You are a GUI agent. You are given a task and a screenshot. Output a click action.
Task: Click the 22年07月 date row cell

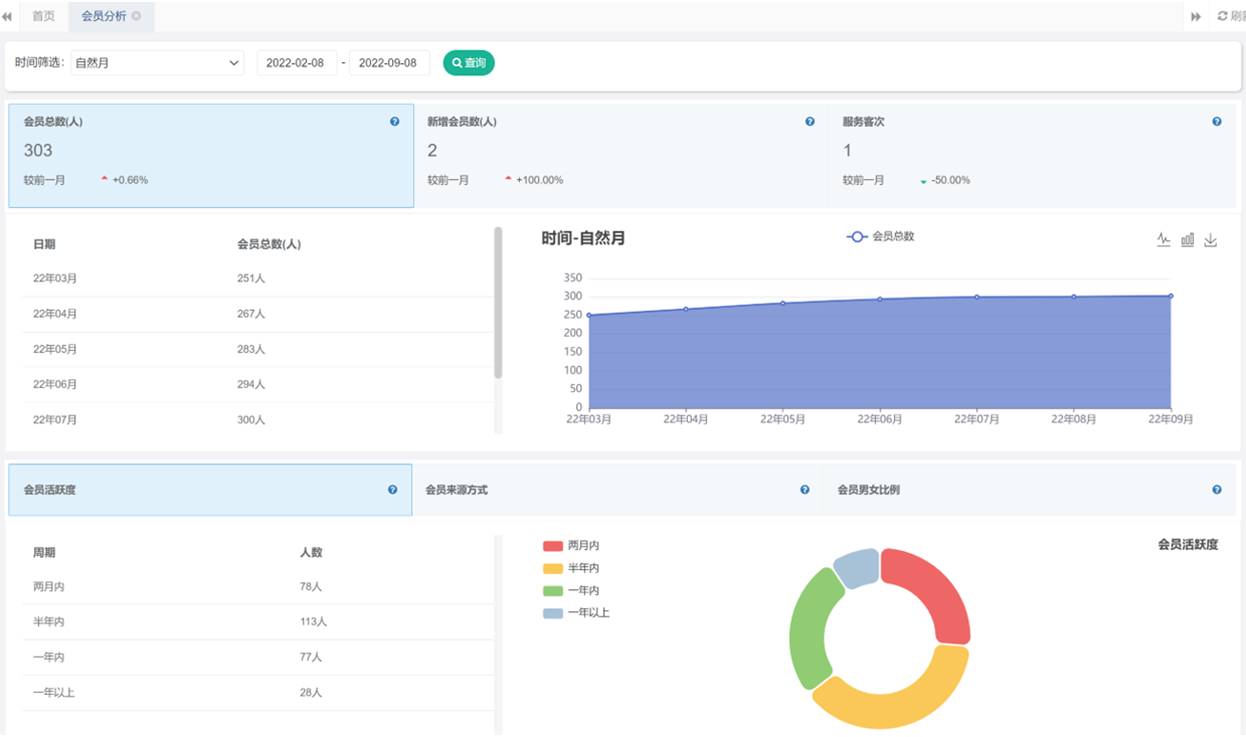point(55,420)
